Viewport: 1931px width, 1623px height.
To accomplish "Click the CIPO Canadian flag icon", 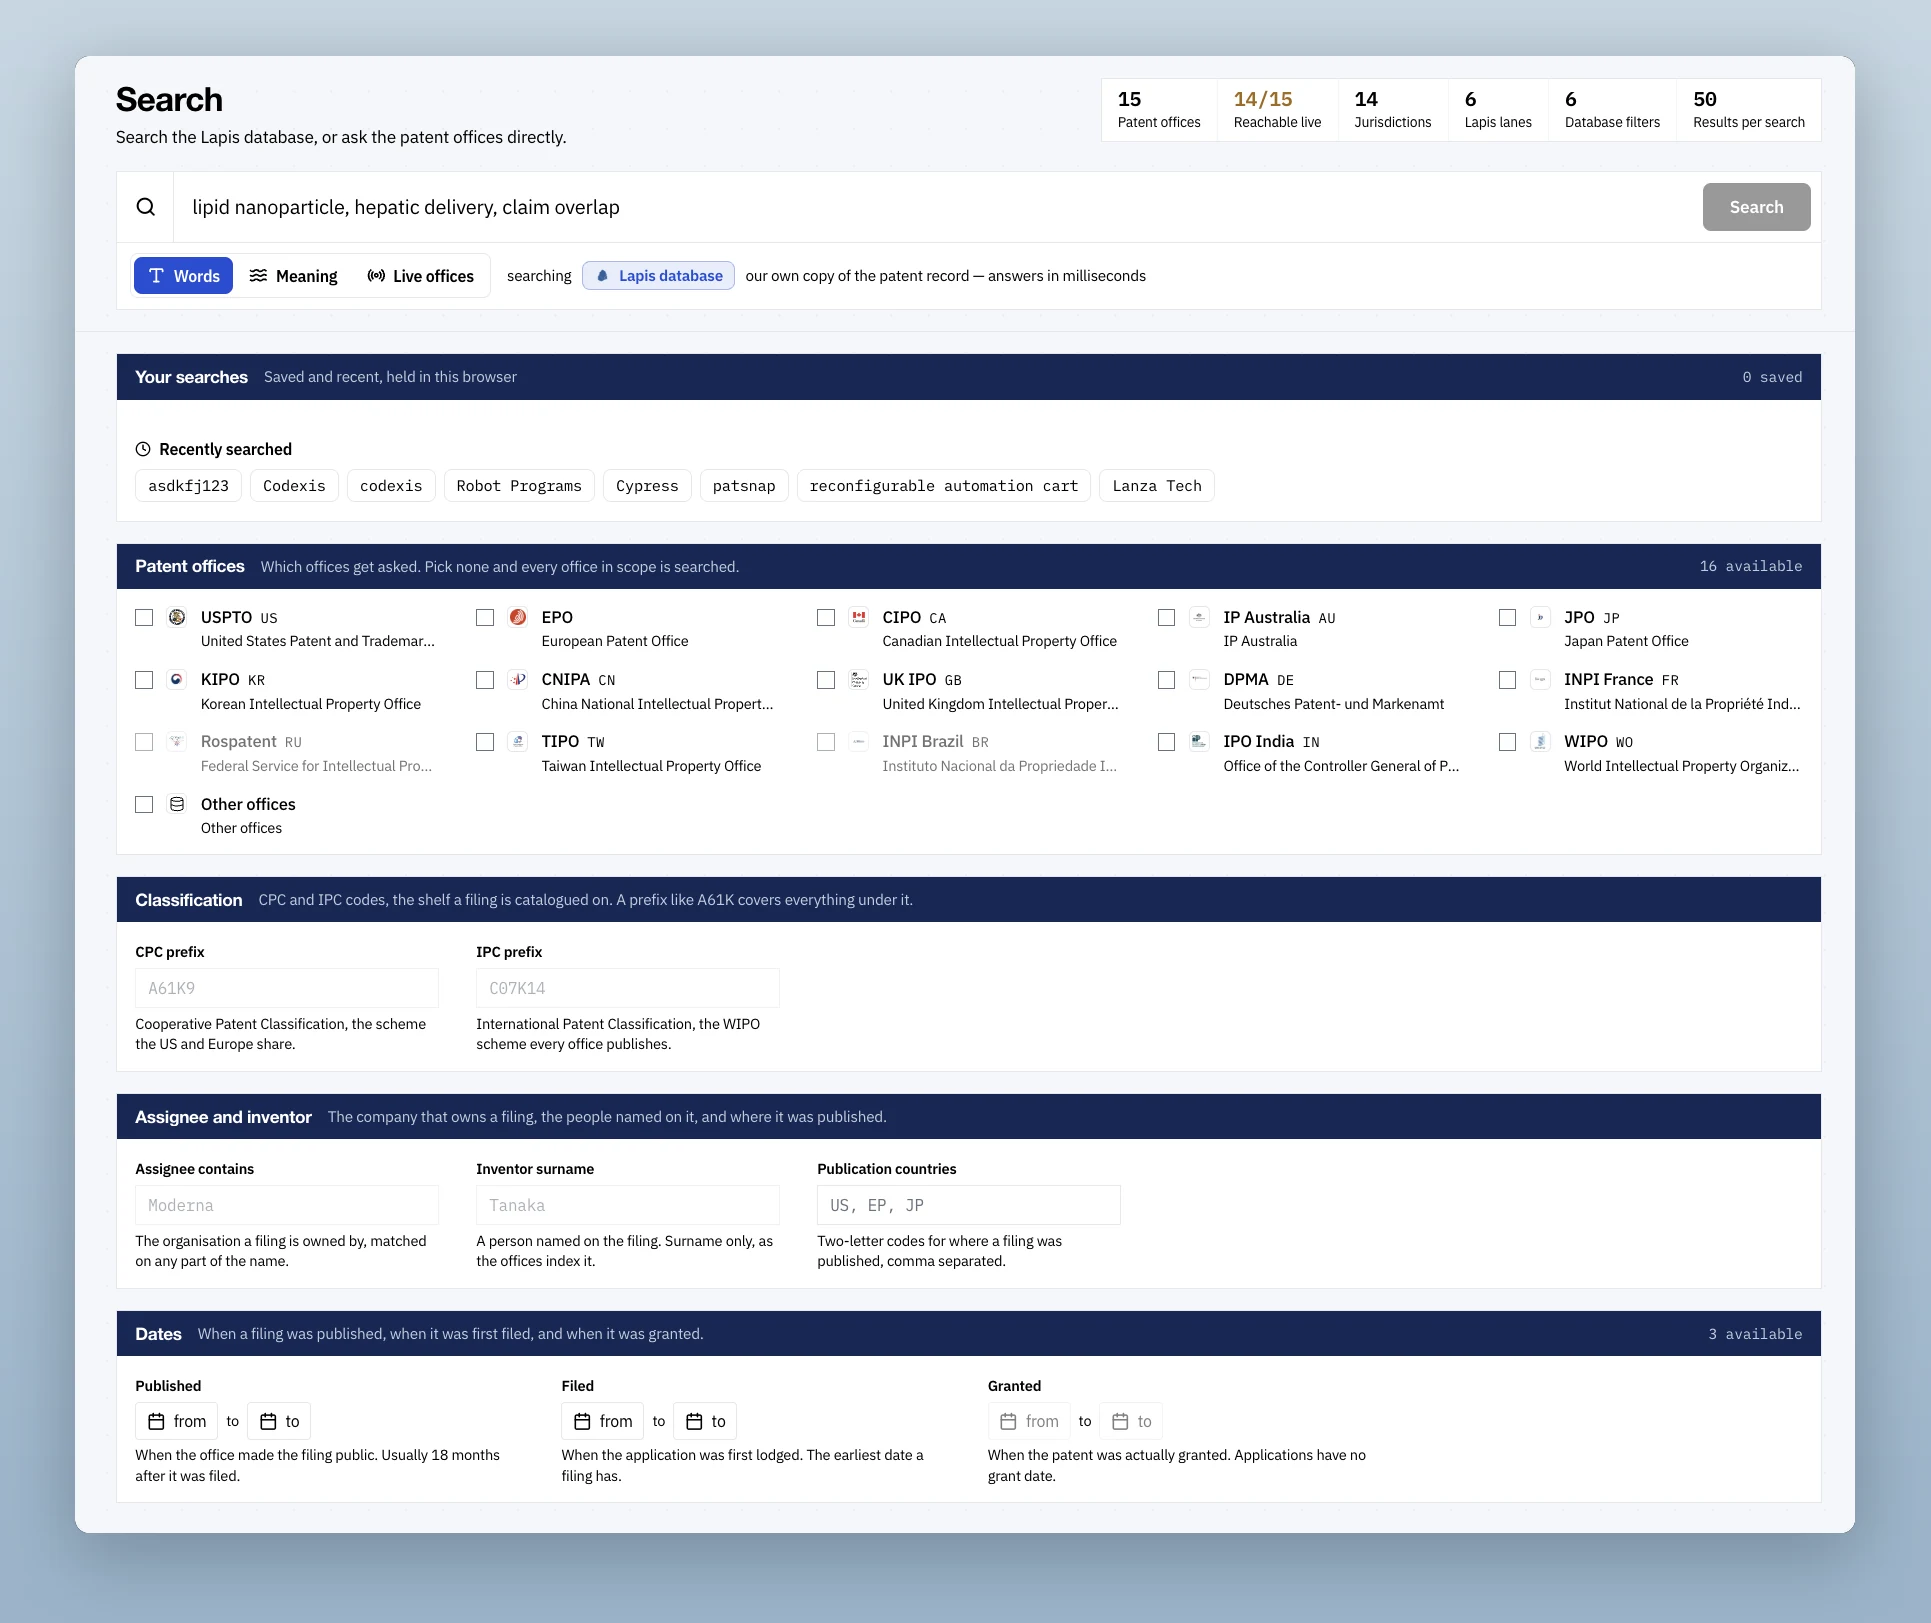I will [x=859, y=617].
